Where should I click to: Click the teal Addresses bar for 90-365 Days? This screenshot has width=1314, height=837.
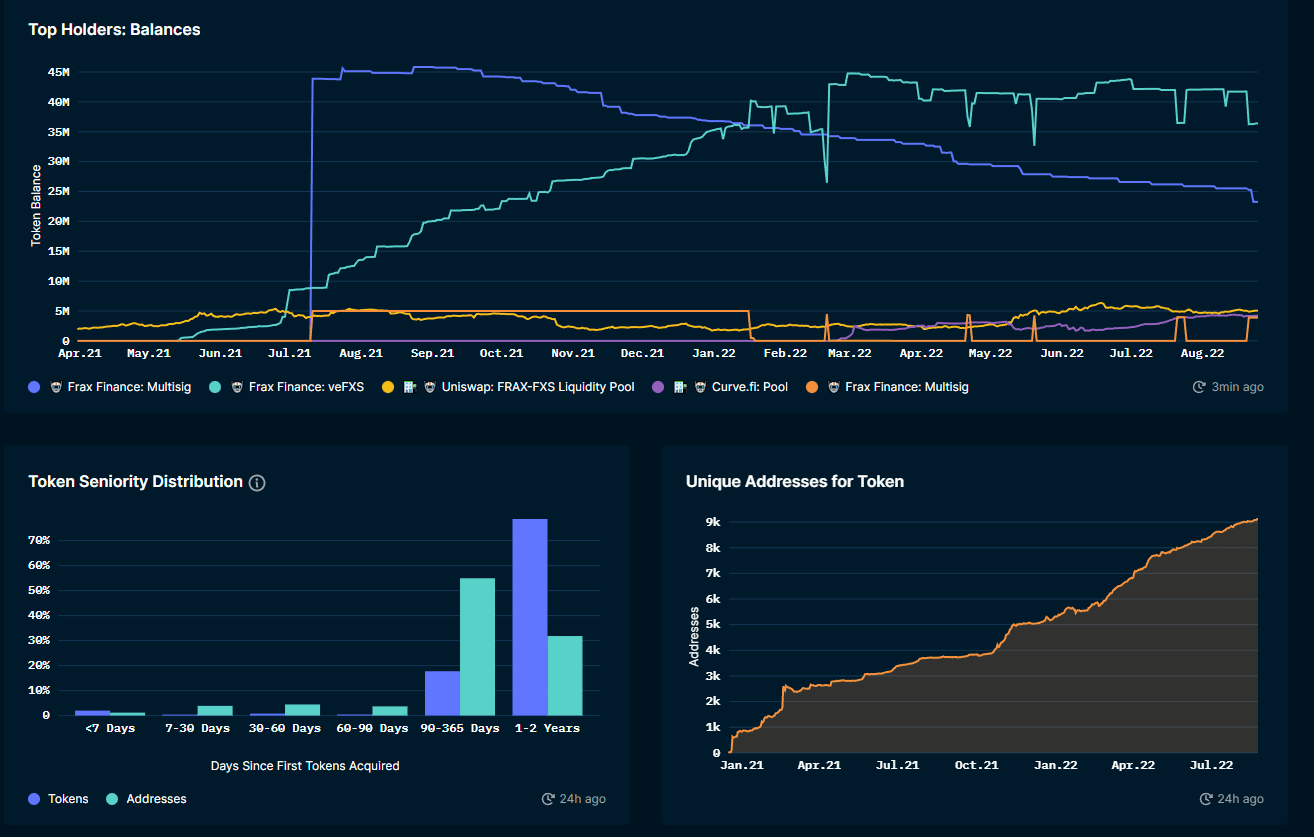click(x=477, y=646)
